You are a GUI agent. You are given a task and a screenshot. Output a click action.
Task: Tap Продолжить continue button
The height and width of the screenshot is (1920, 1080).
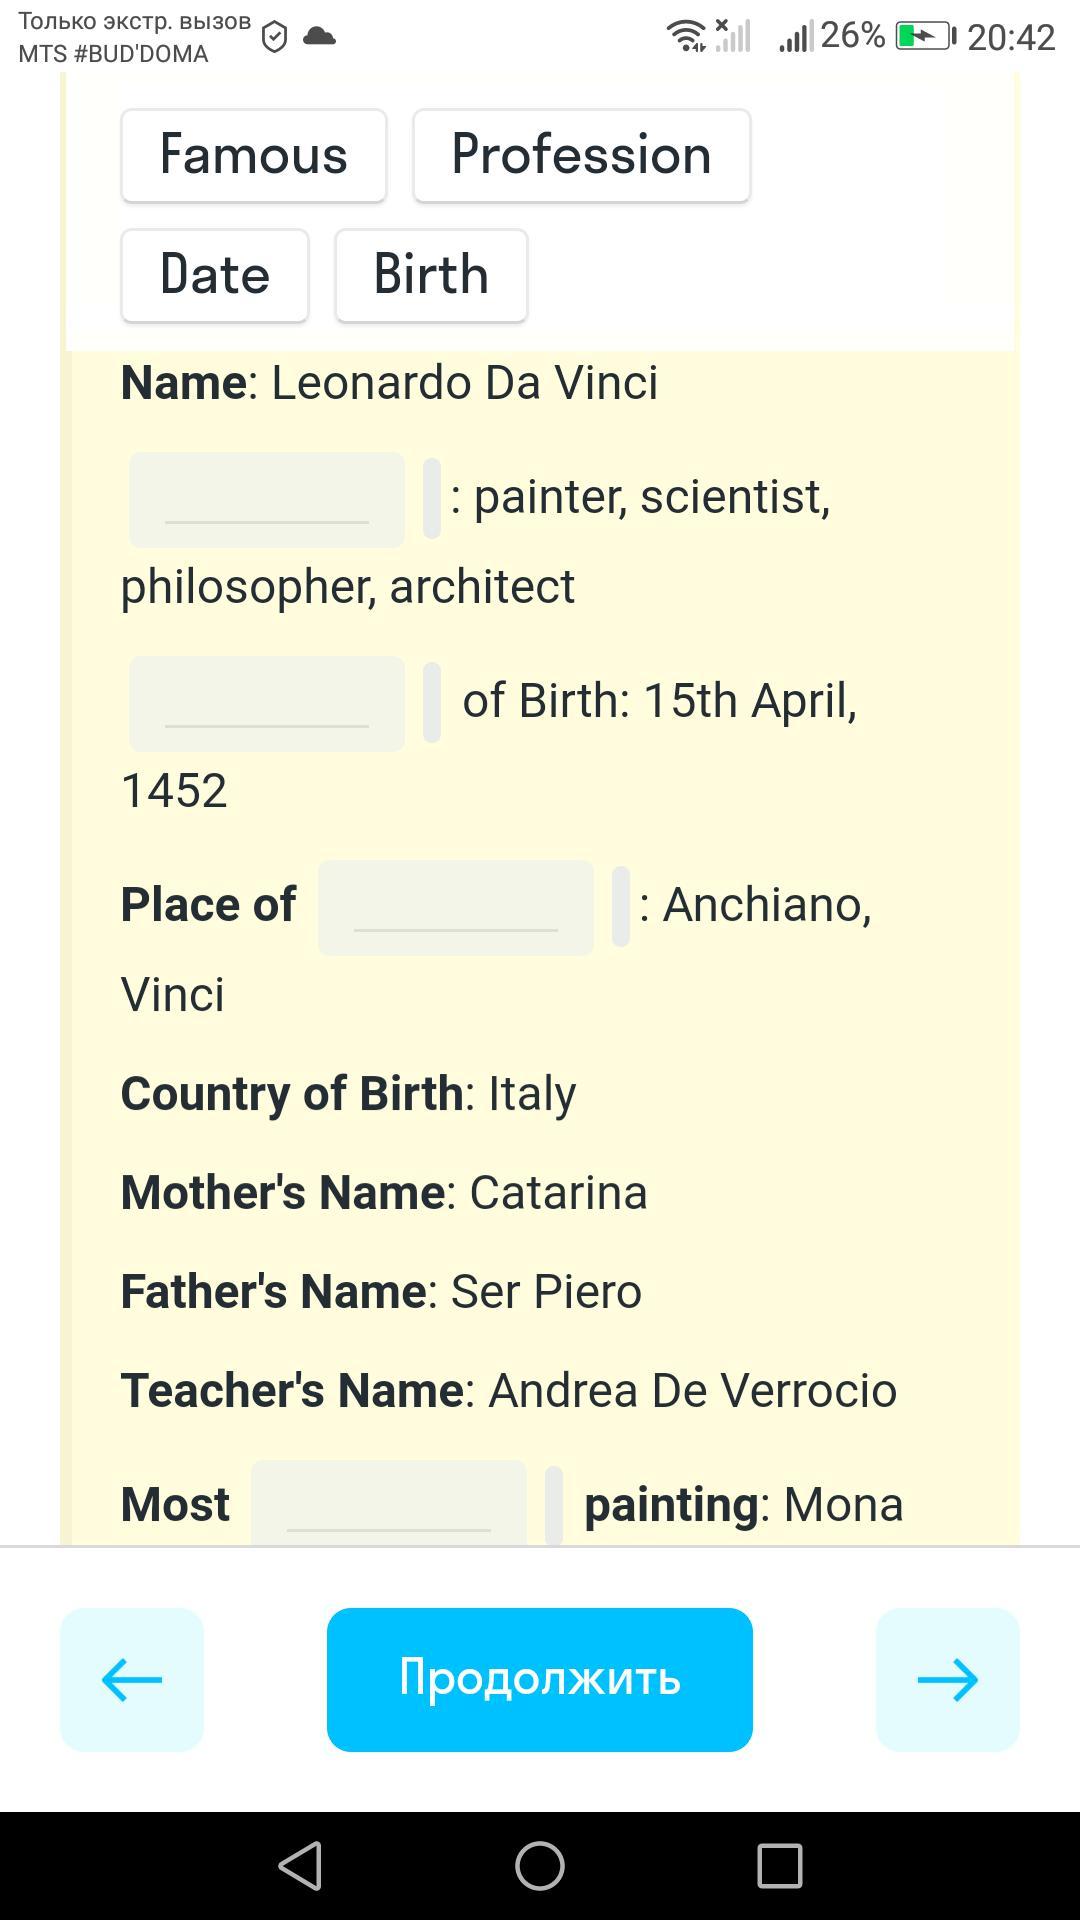click(540, 1679)
